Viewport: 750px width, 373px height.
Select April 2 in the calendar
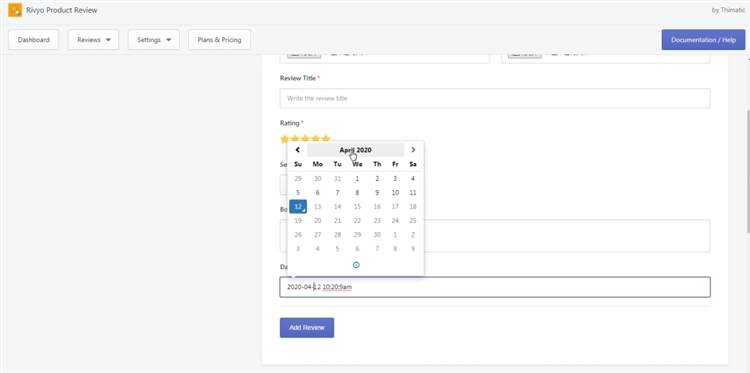[377, 178]
